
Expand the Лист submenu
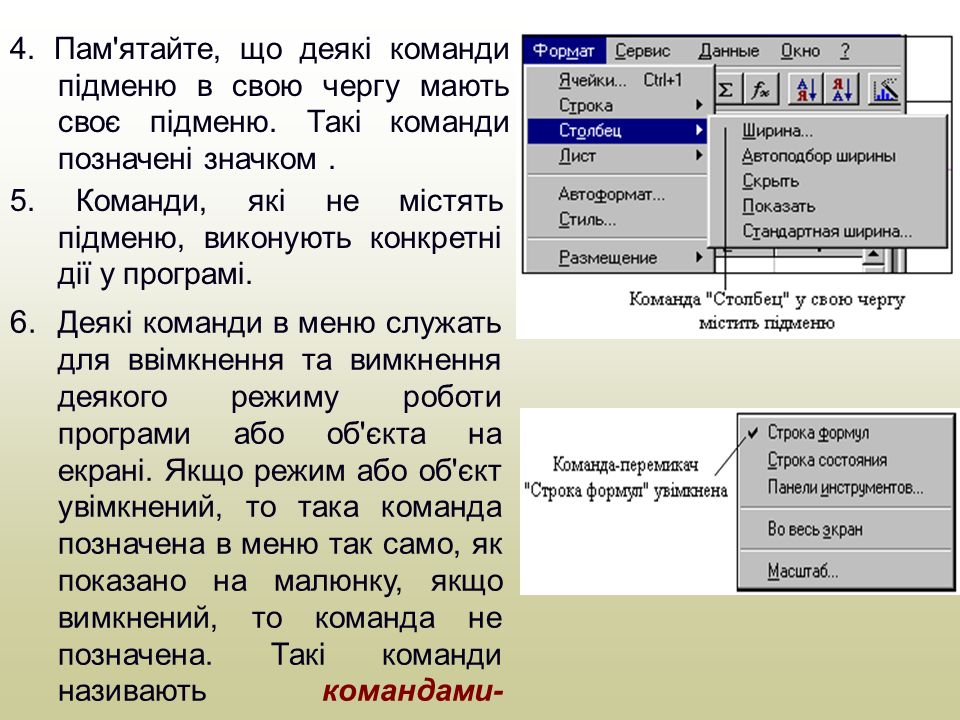[617, 156]
